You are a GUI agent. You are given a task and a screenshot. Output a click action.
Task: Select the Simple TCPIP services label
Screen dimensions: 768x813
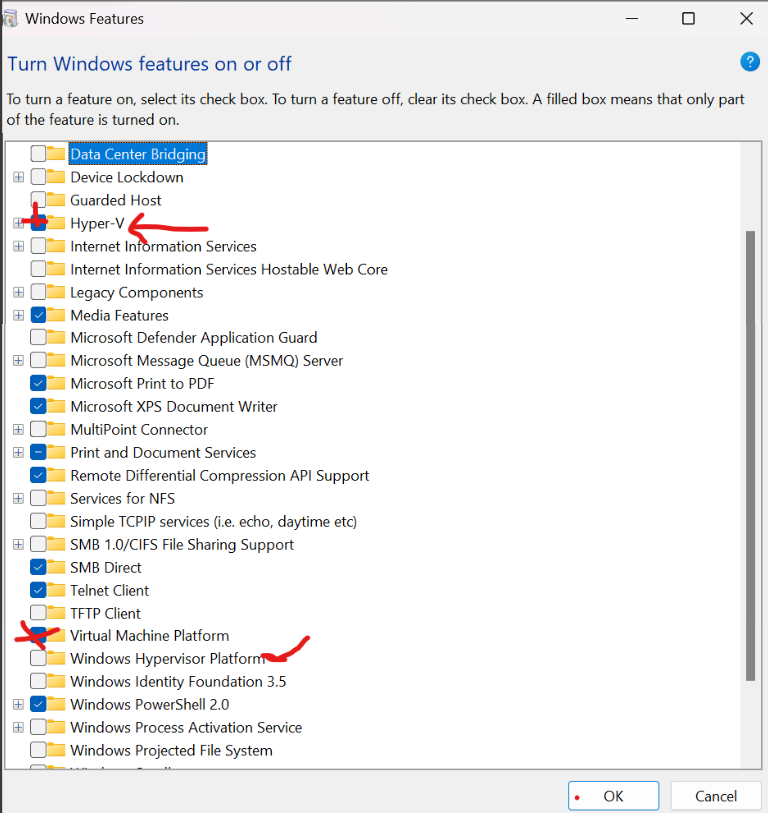coord(213,521)
